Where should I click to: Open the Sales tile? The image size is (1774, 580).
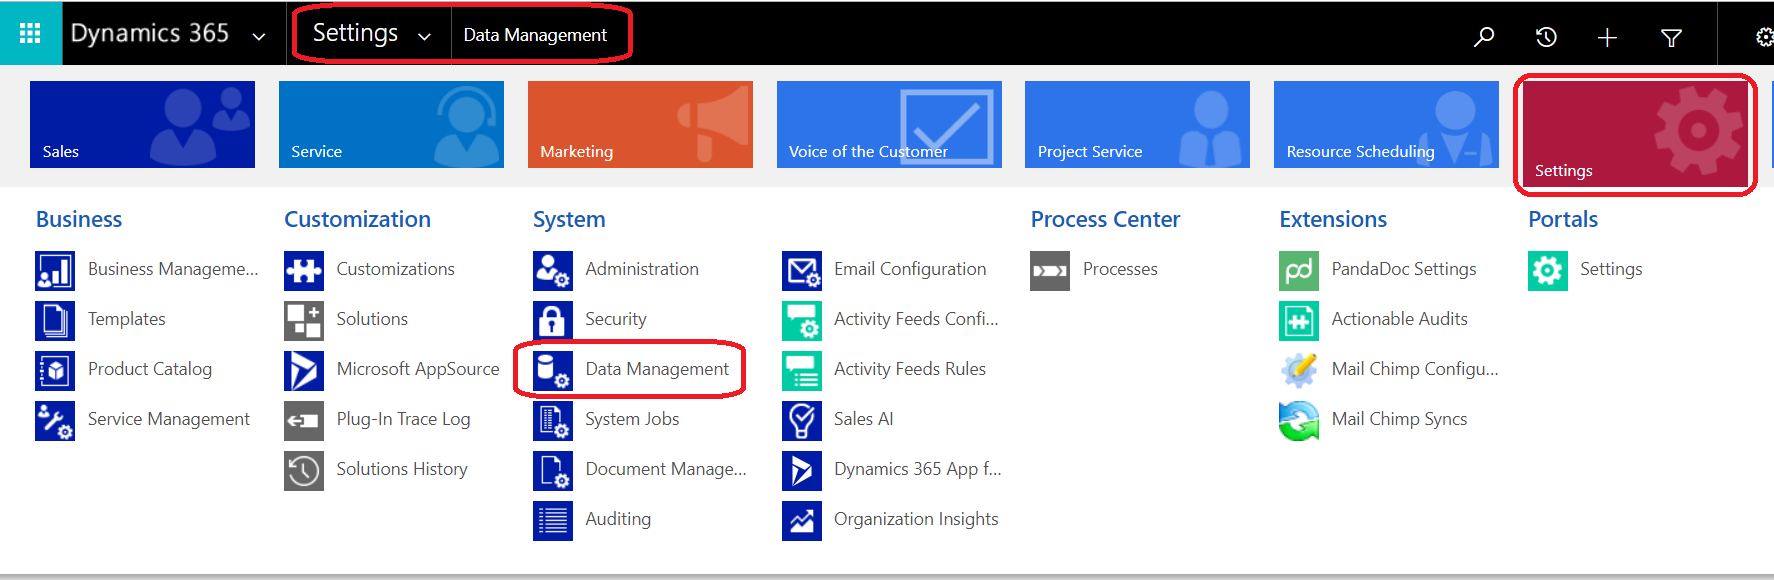[x=142, y=124]
